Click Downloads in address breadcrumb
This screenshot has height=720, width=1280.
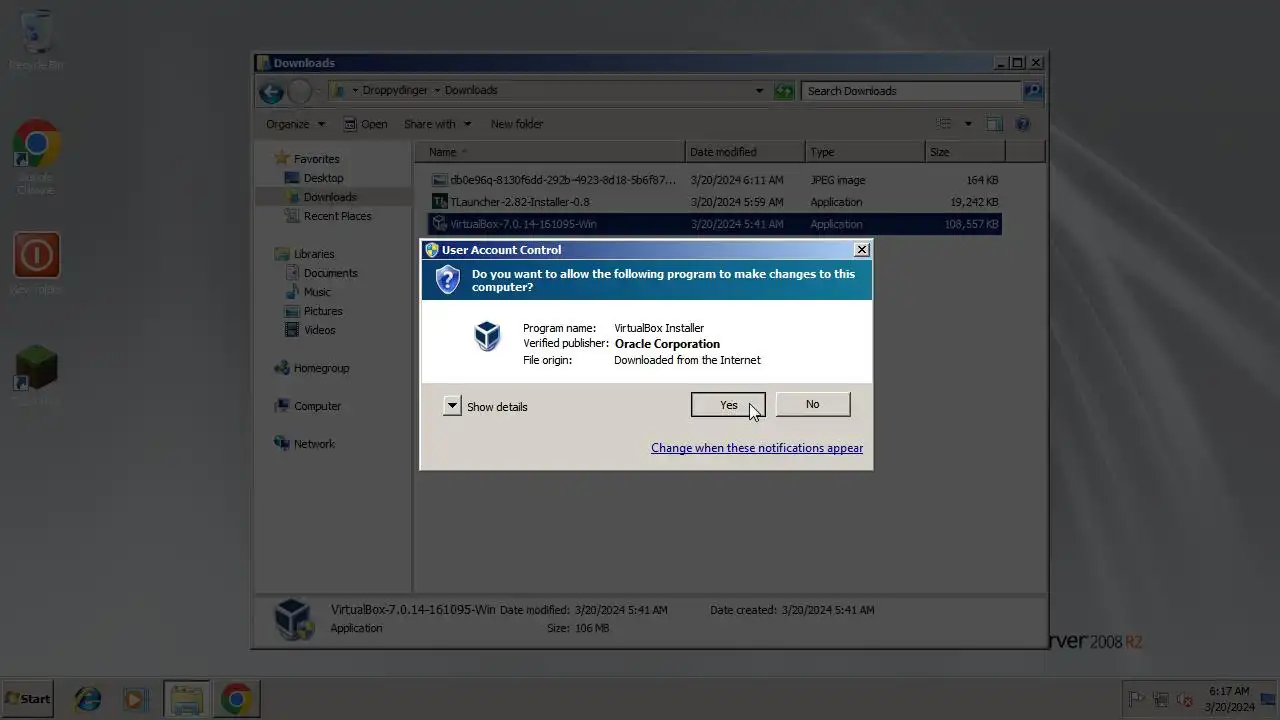[x=471, y=90]
